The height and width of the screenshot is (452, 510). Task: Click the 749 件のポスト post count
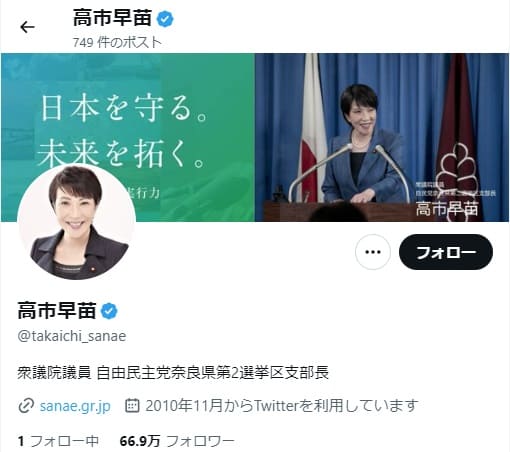click(117, 42)
